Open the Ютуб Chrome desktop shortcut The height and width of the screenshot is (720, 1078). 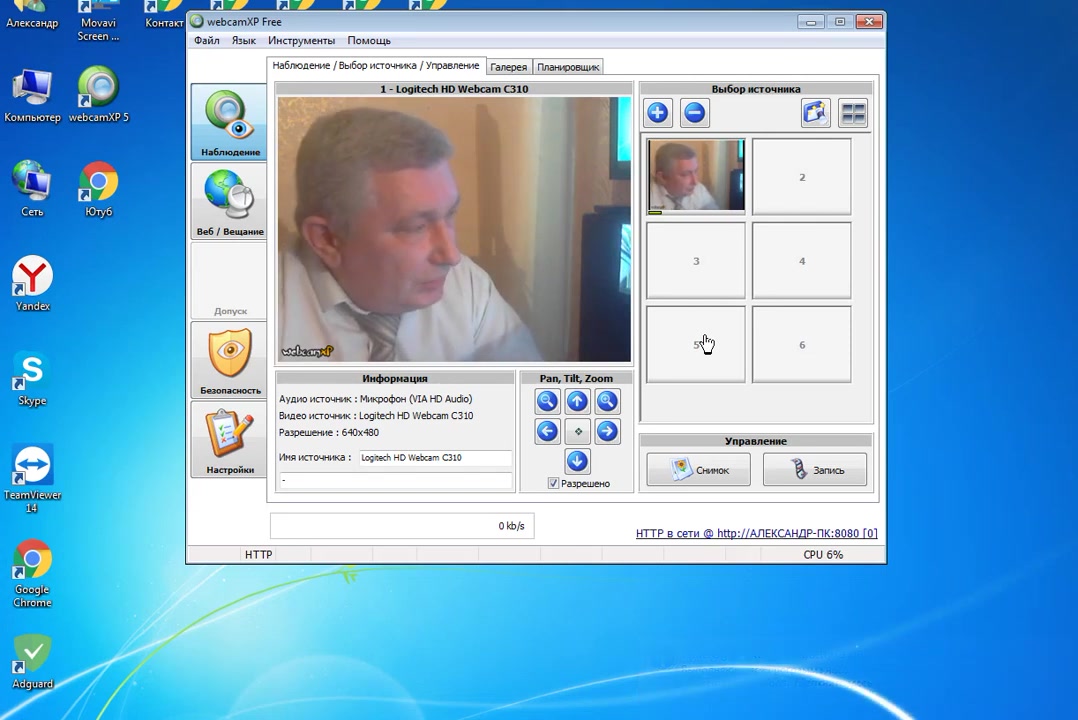click(98, 189)
